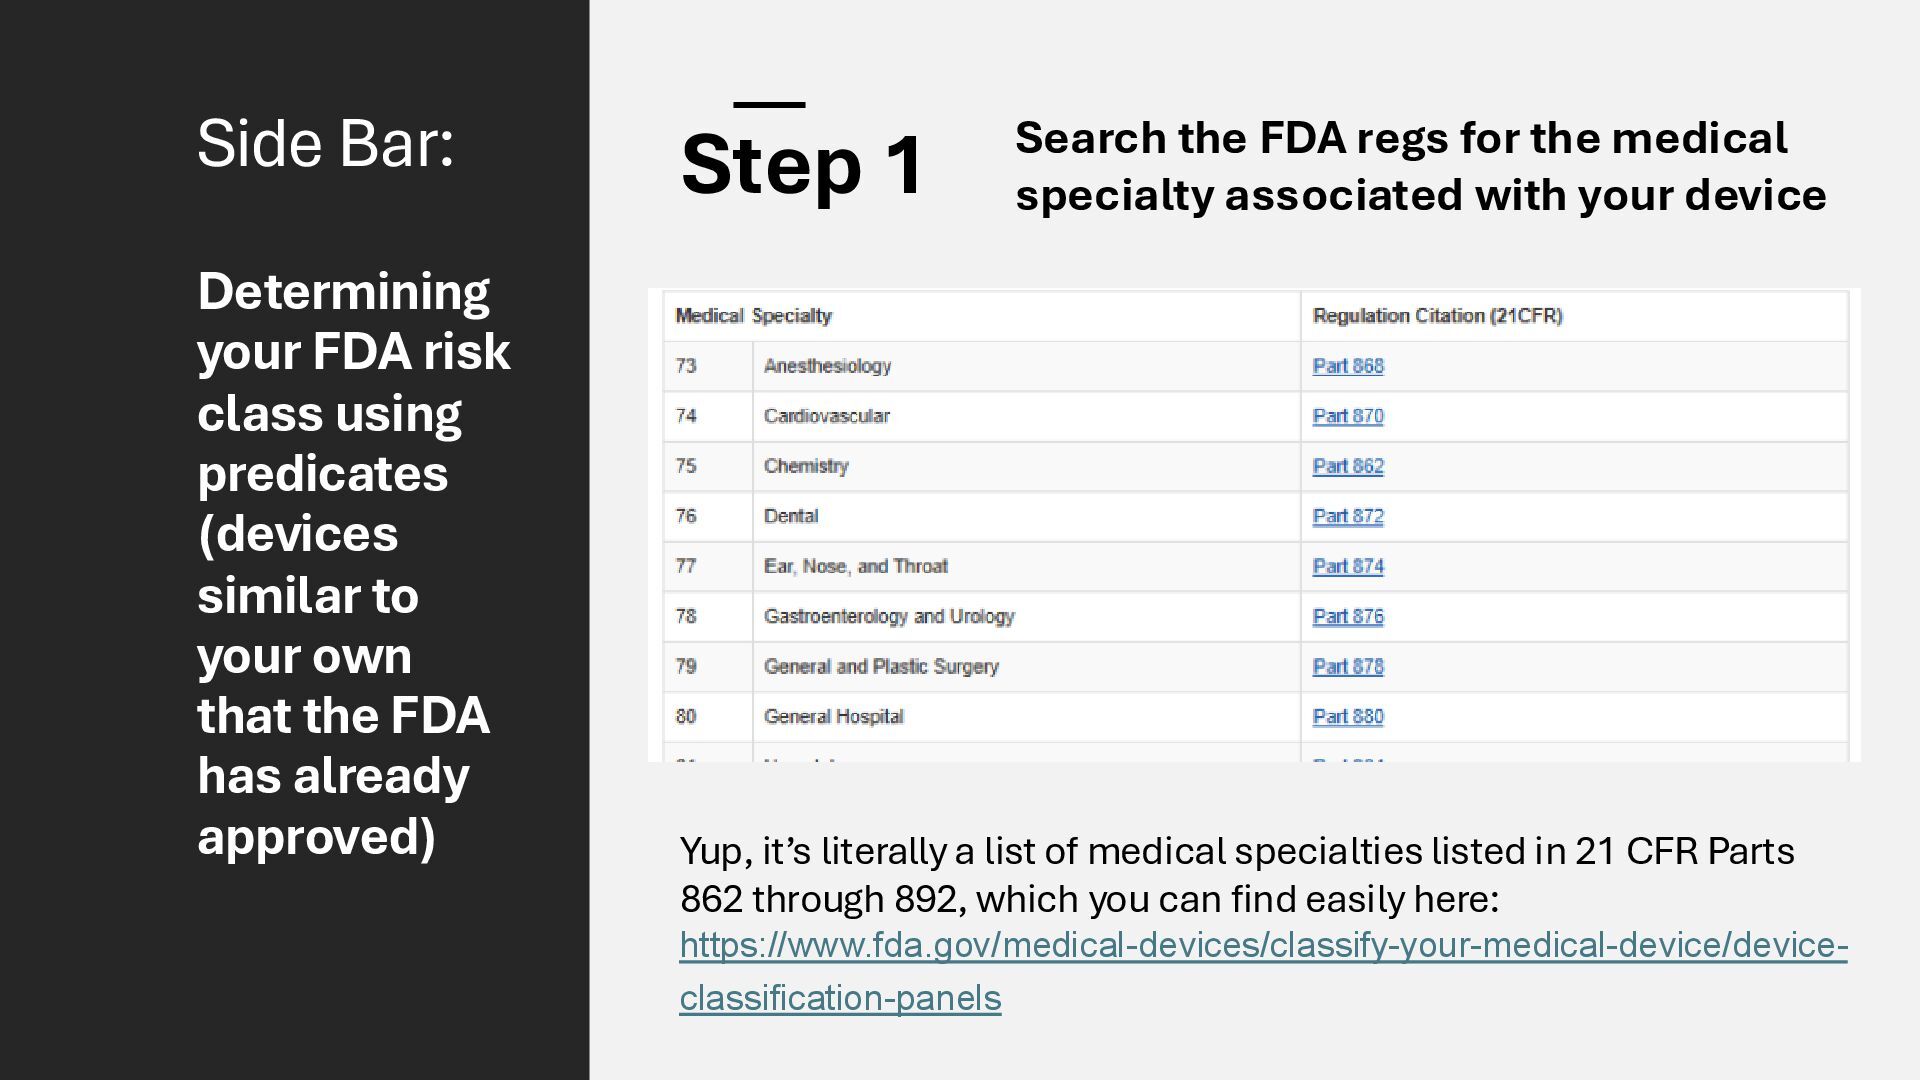Select the Gastroenterology and Urology cell

[889, 616]
